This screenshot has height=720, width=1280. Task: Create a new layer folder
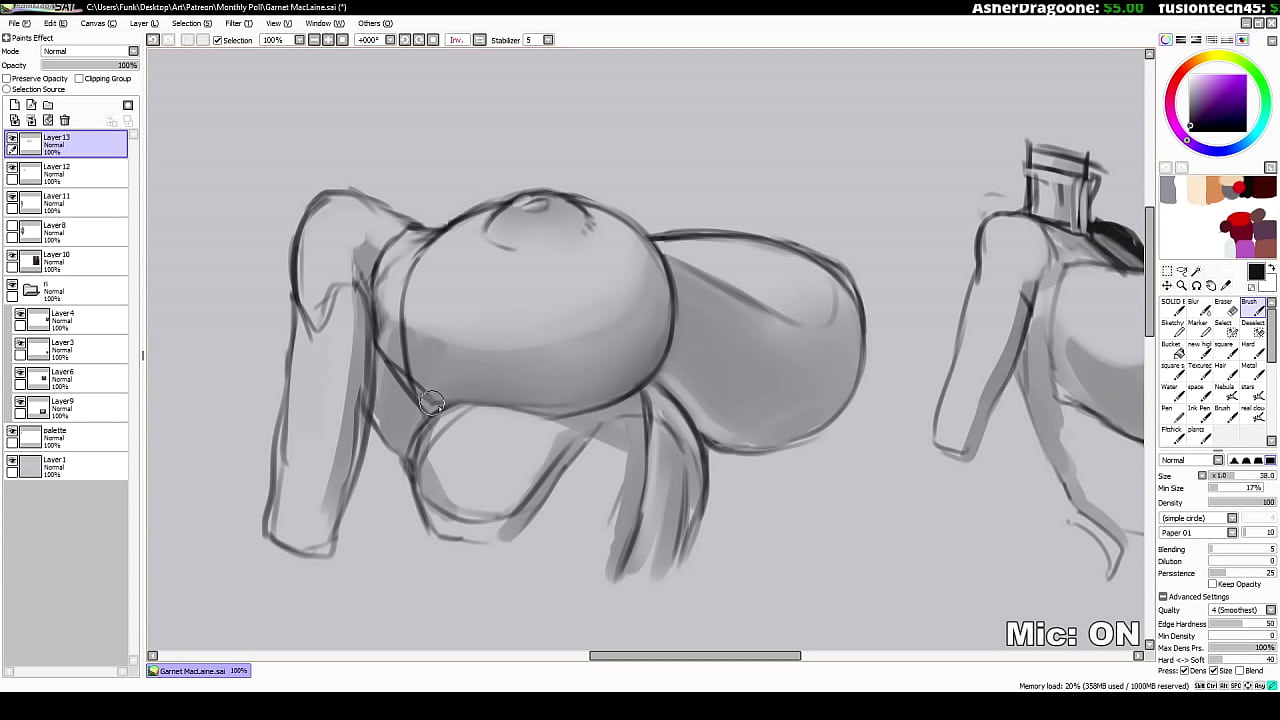point(48,105)
